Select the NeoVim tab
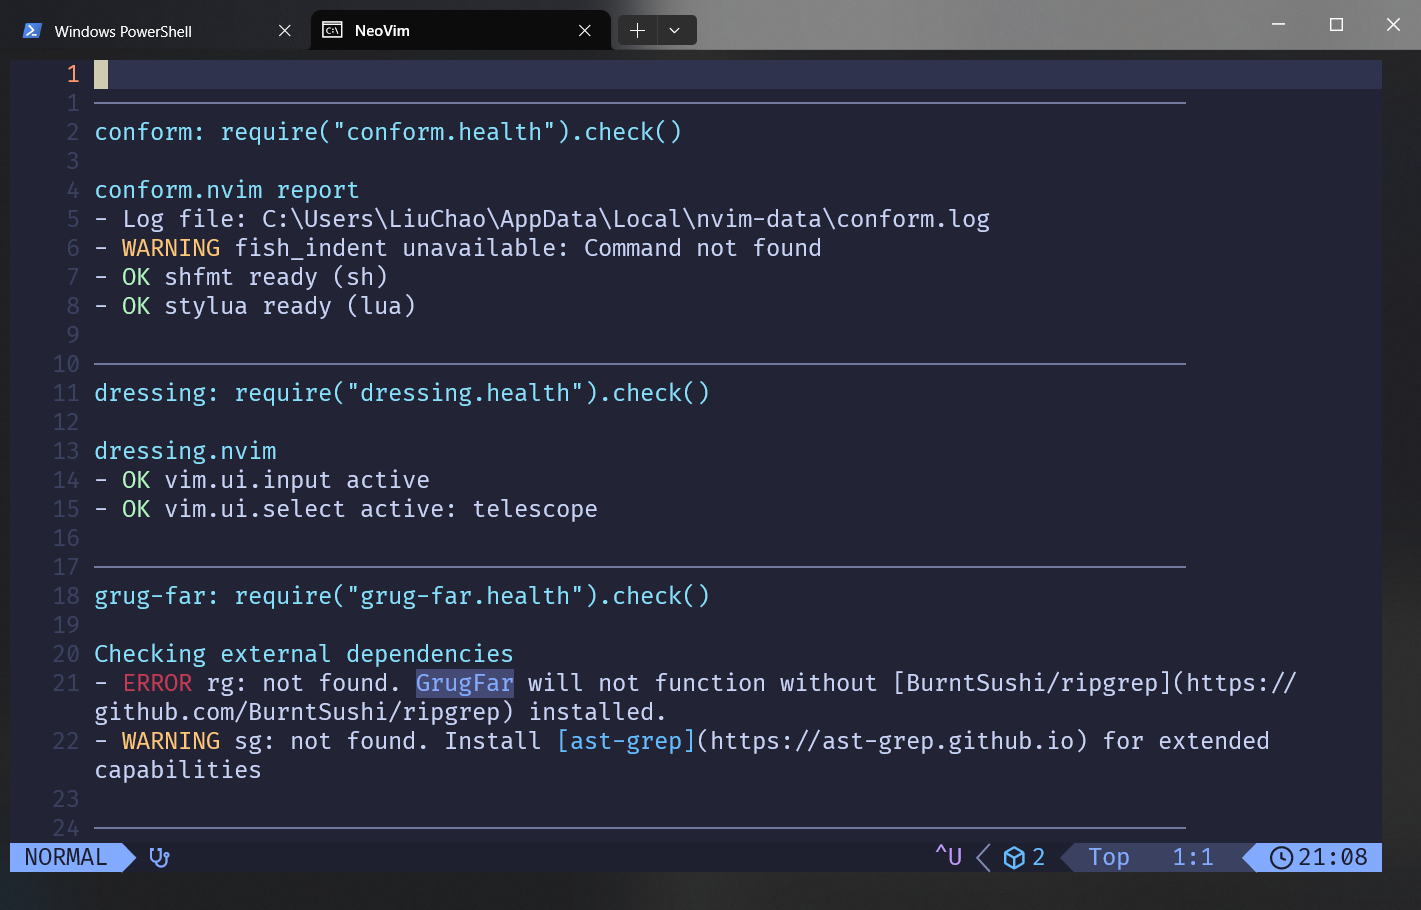The width and height of the screenshot is (1421, 910). tap(460, 31)
